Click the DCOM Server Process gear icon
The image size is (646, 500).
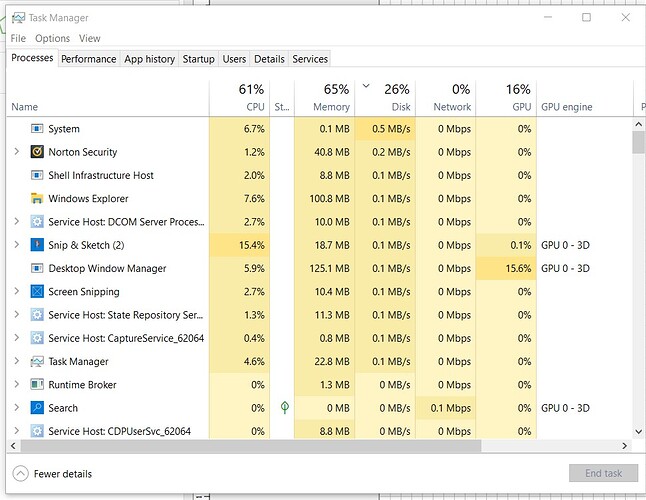pos(37,222)
